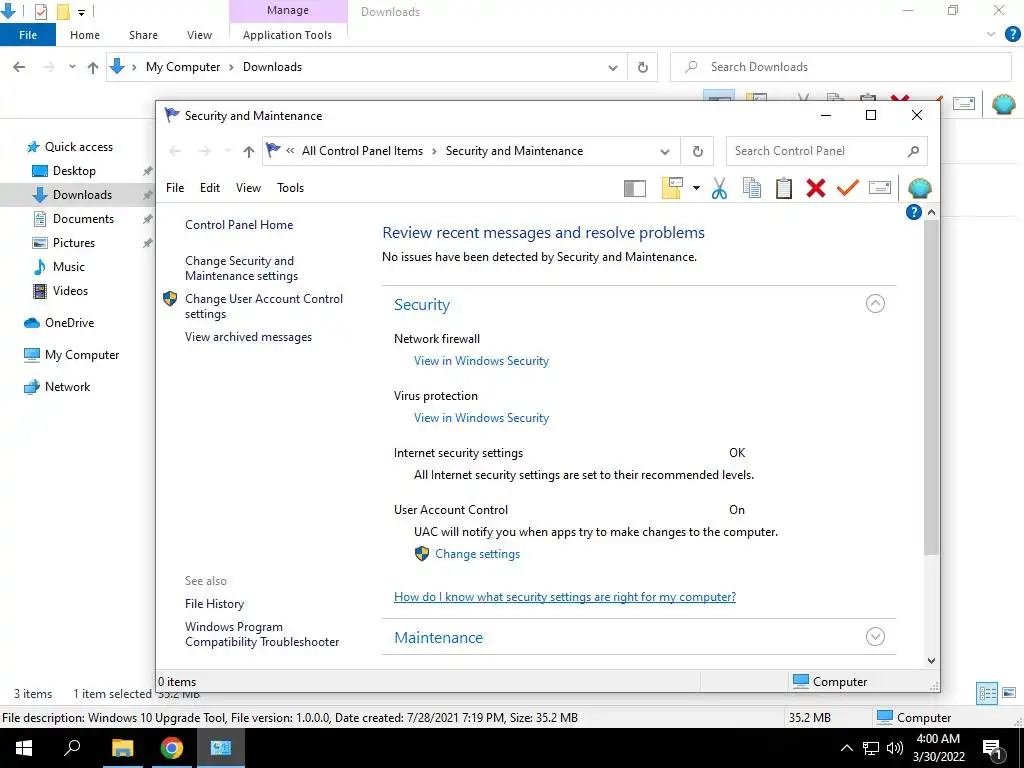Click the folder options icon in Security window toolbar
This screenshot has width=1024, height=768.
click(x=672, y=188)
